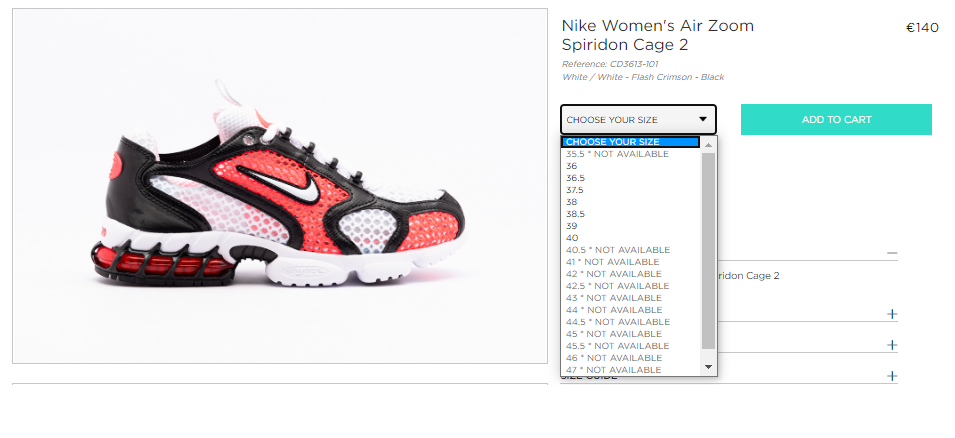Pick size 38 from the size list
Screen dimensions: 955x438
tap(631, 202)
